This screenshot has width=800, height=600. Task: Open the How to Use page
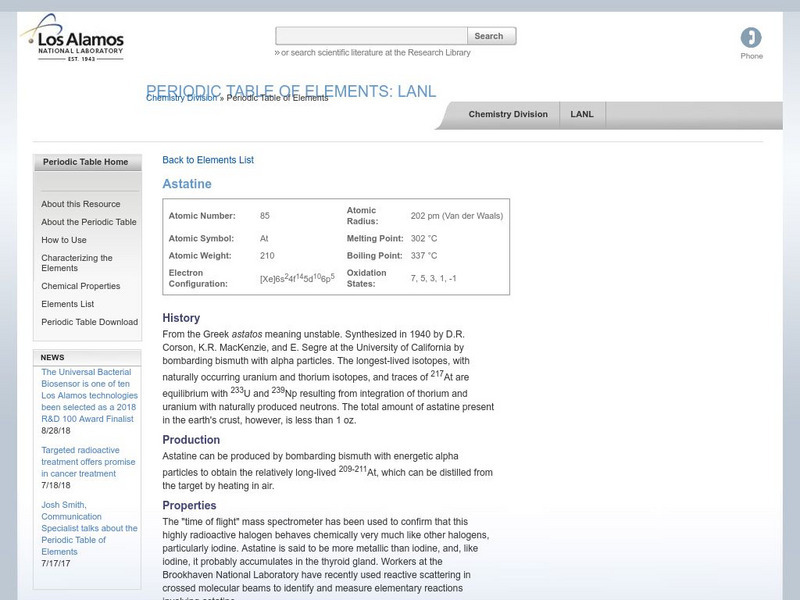point(64,240)
